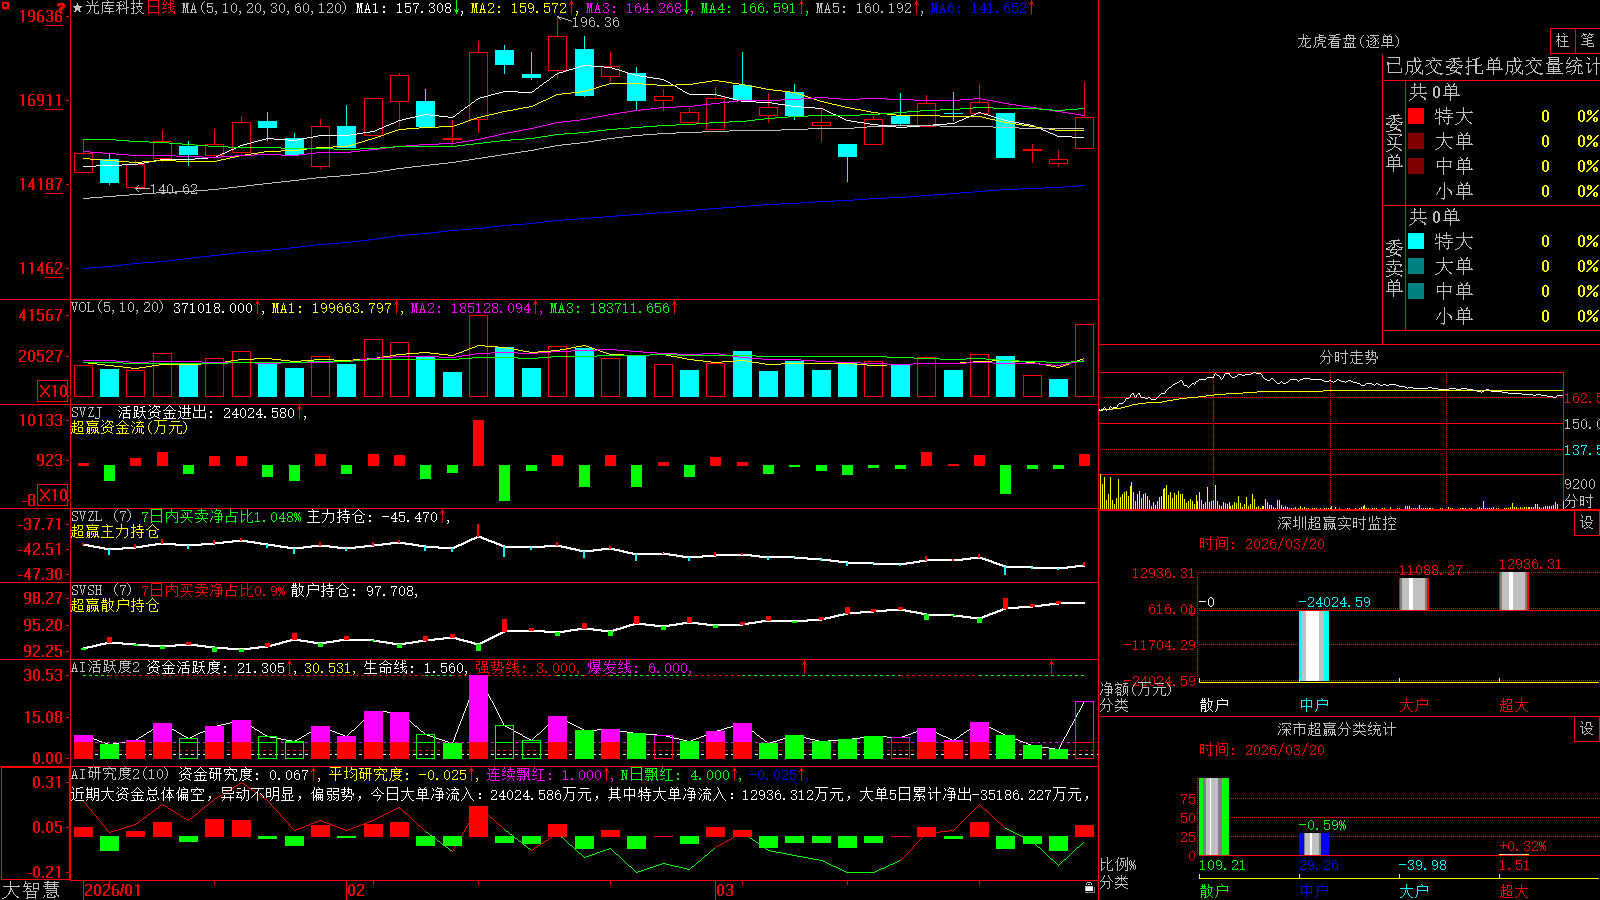The width and height of the screenshot is (1600, 900).
Task: Click the 爆发线: 6.000 value
Action: tap(638, 668)
